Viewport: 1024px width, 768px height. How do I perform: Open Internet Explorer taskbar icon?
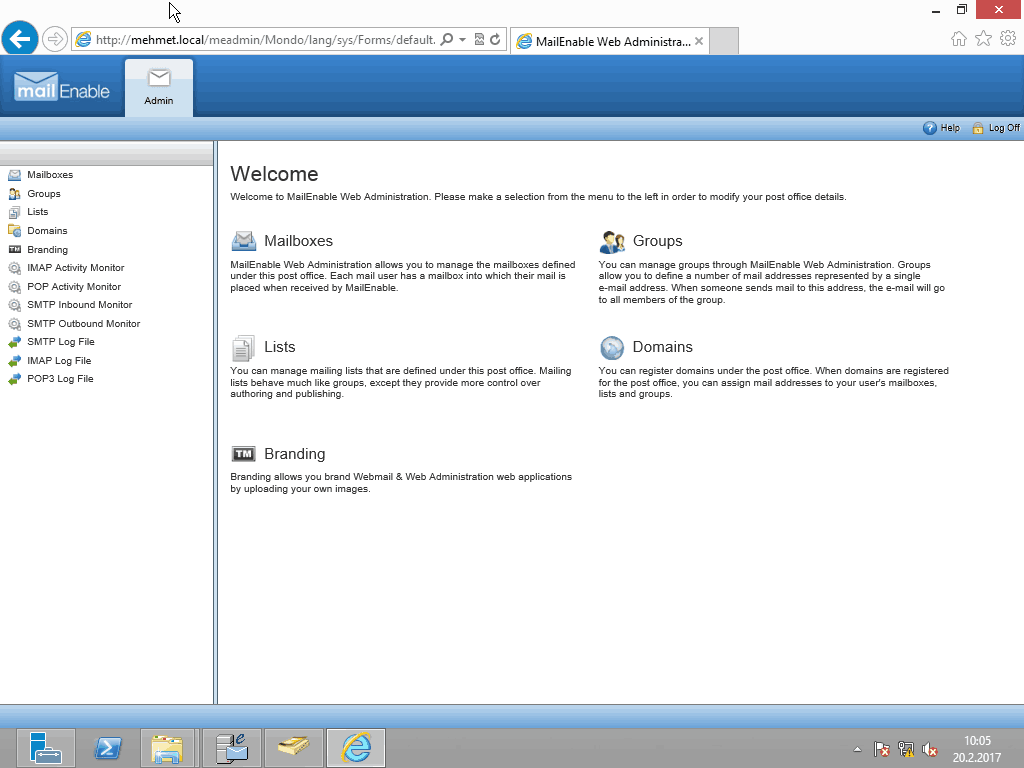point(356,748)
